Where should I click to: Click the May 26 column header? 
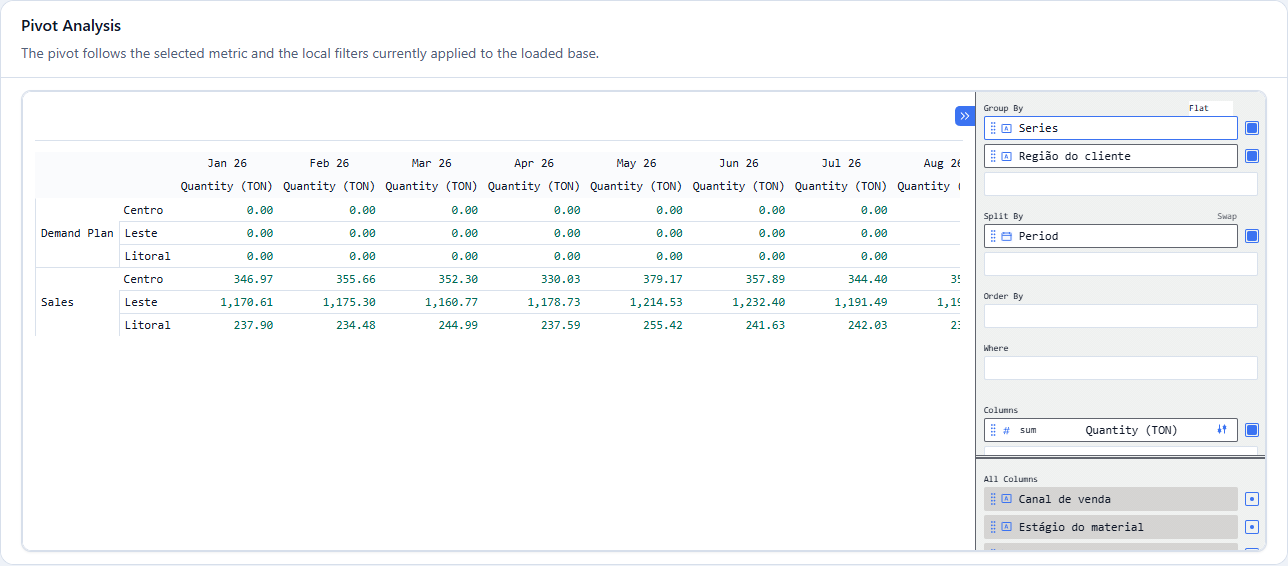pyautogui.click(x=636, y=163)
